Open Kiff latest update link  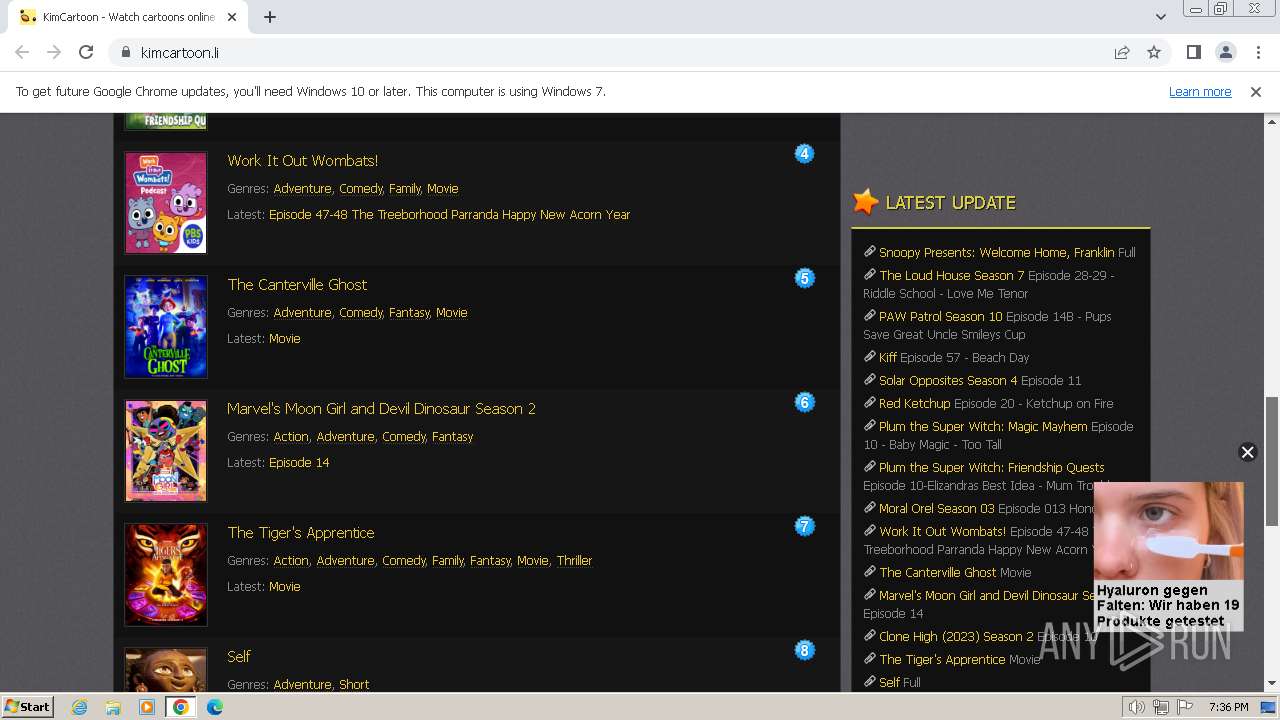(x=888, y=357)
